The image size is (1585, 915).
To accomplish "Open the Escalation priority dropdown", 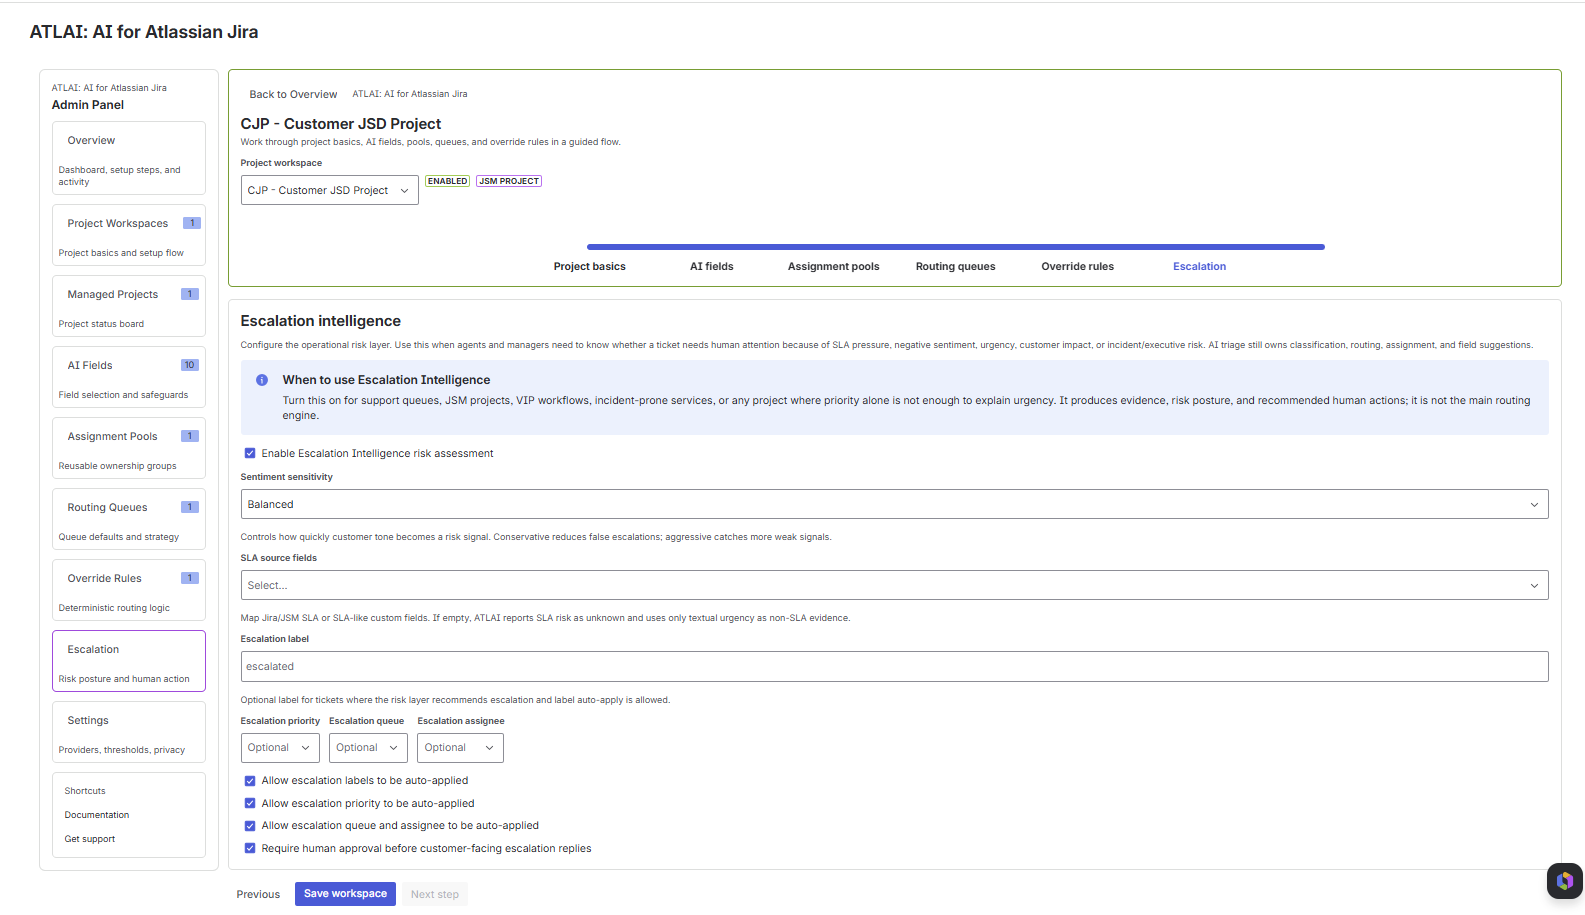I will 280,748.
